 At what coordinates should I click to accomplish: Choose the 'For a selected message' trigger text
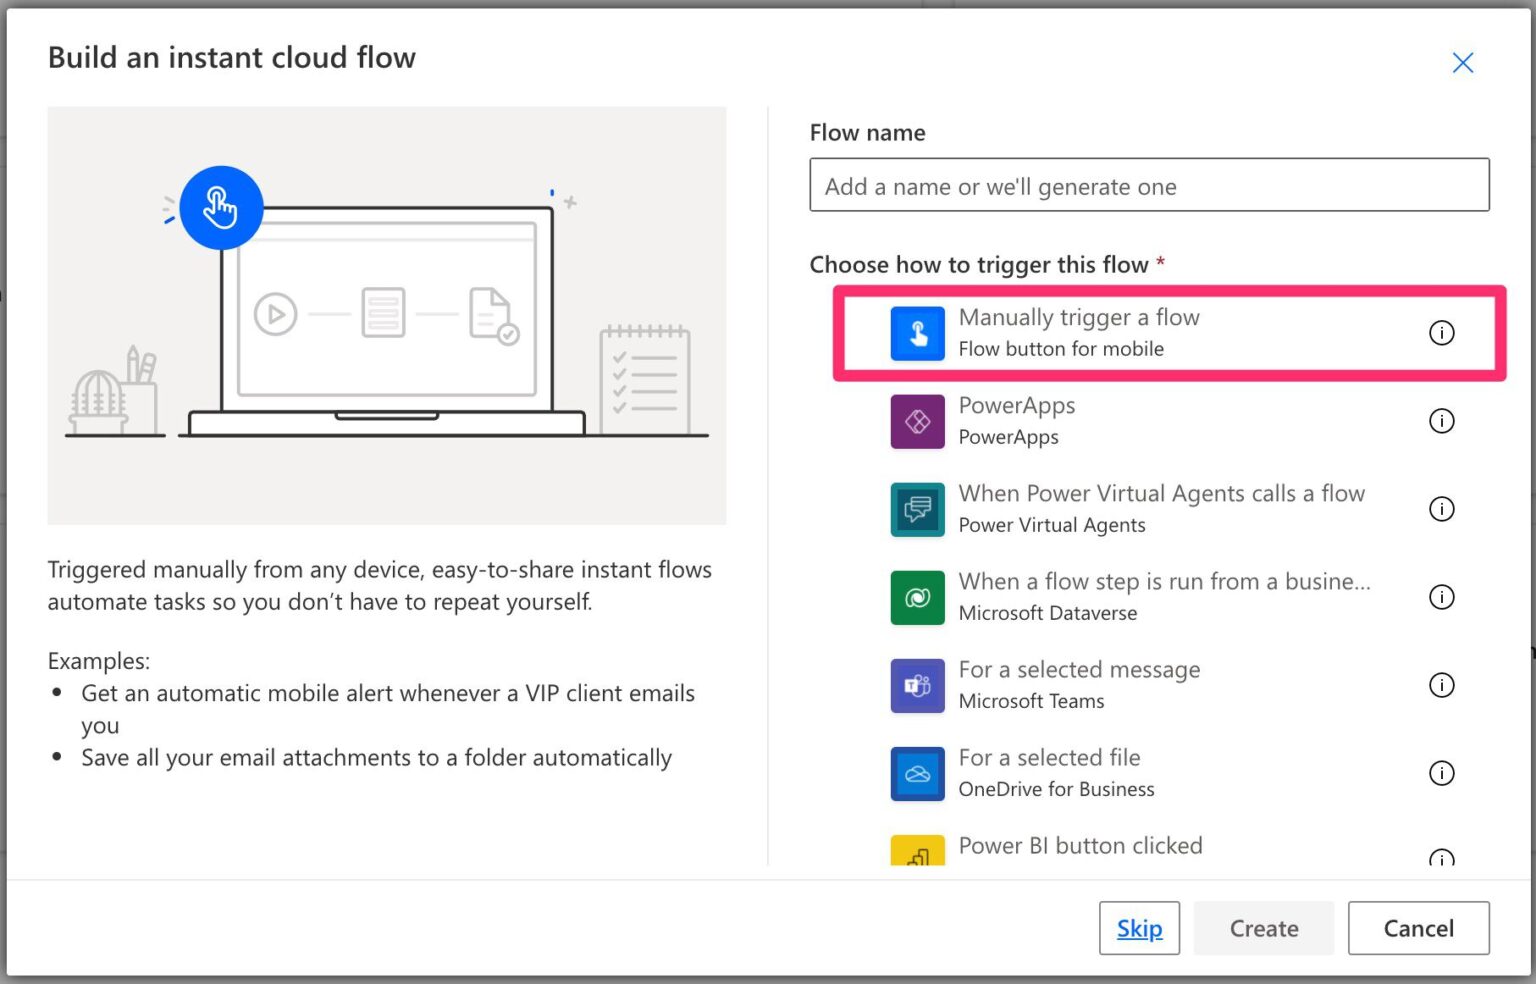[x=1079, y=670]
